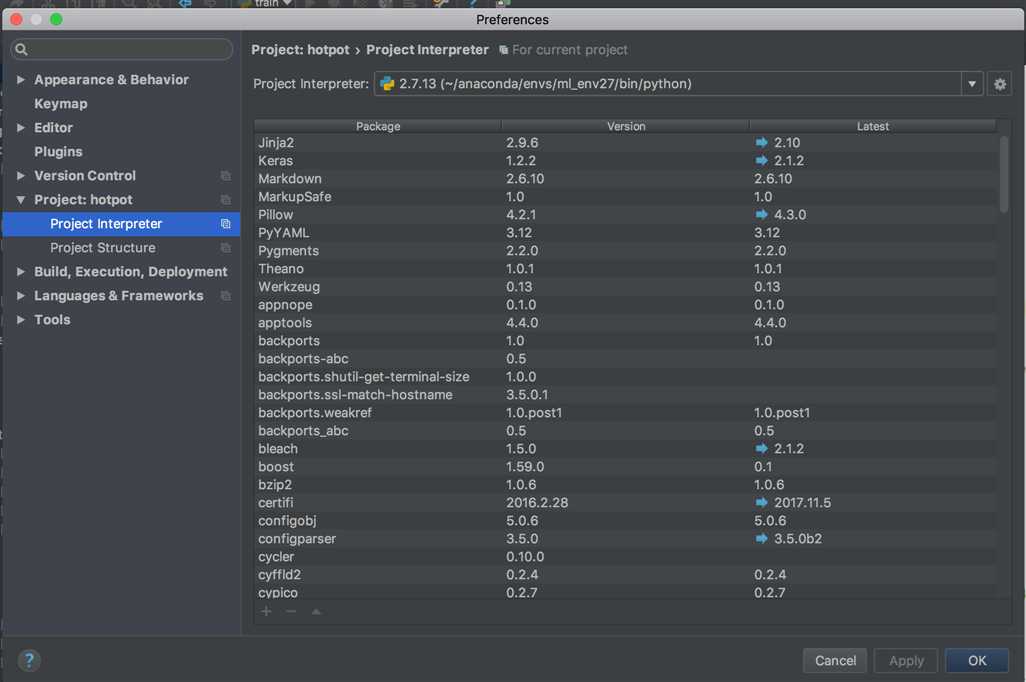1026x682 pixels.
Task: Click the update arrow for certifi
Action: [x=761, y=502]
